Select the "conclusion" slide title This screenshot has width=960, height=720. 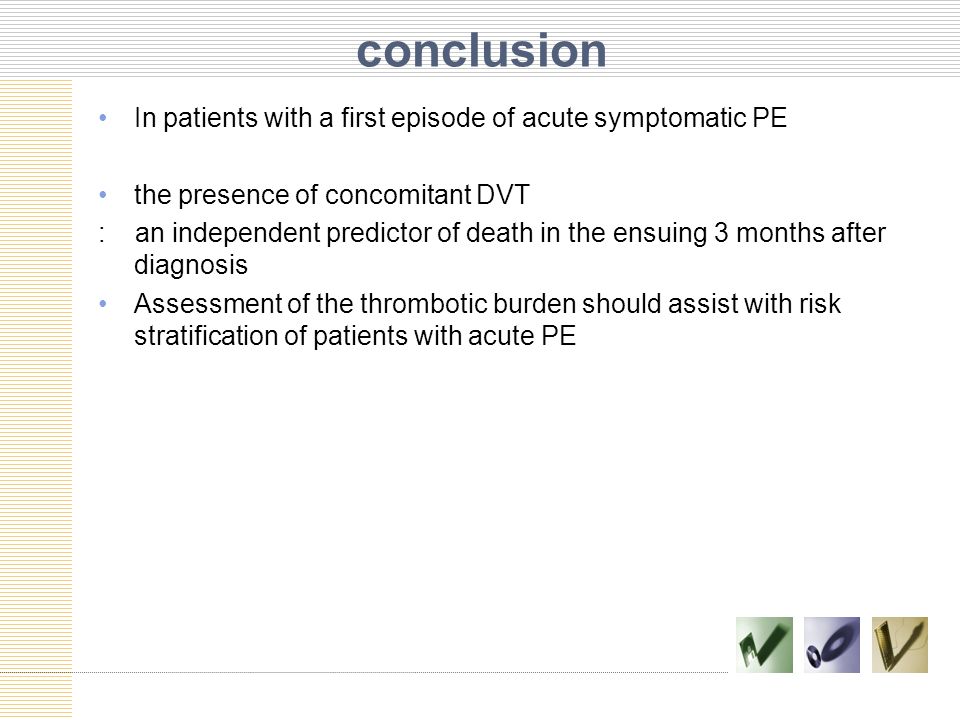(481, 50)
